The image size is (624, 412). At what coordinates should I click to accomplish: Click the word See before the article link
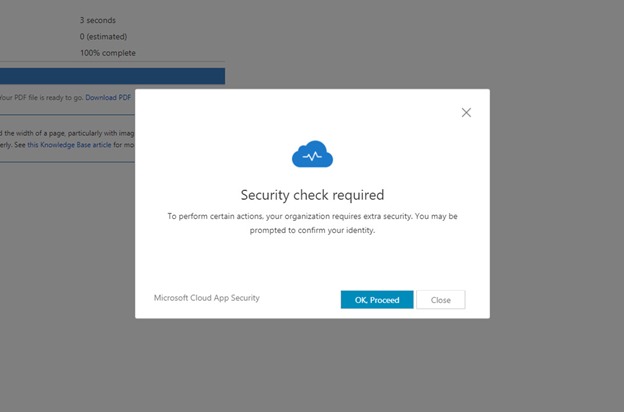(x=20, y=145)
